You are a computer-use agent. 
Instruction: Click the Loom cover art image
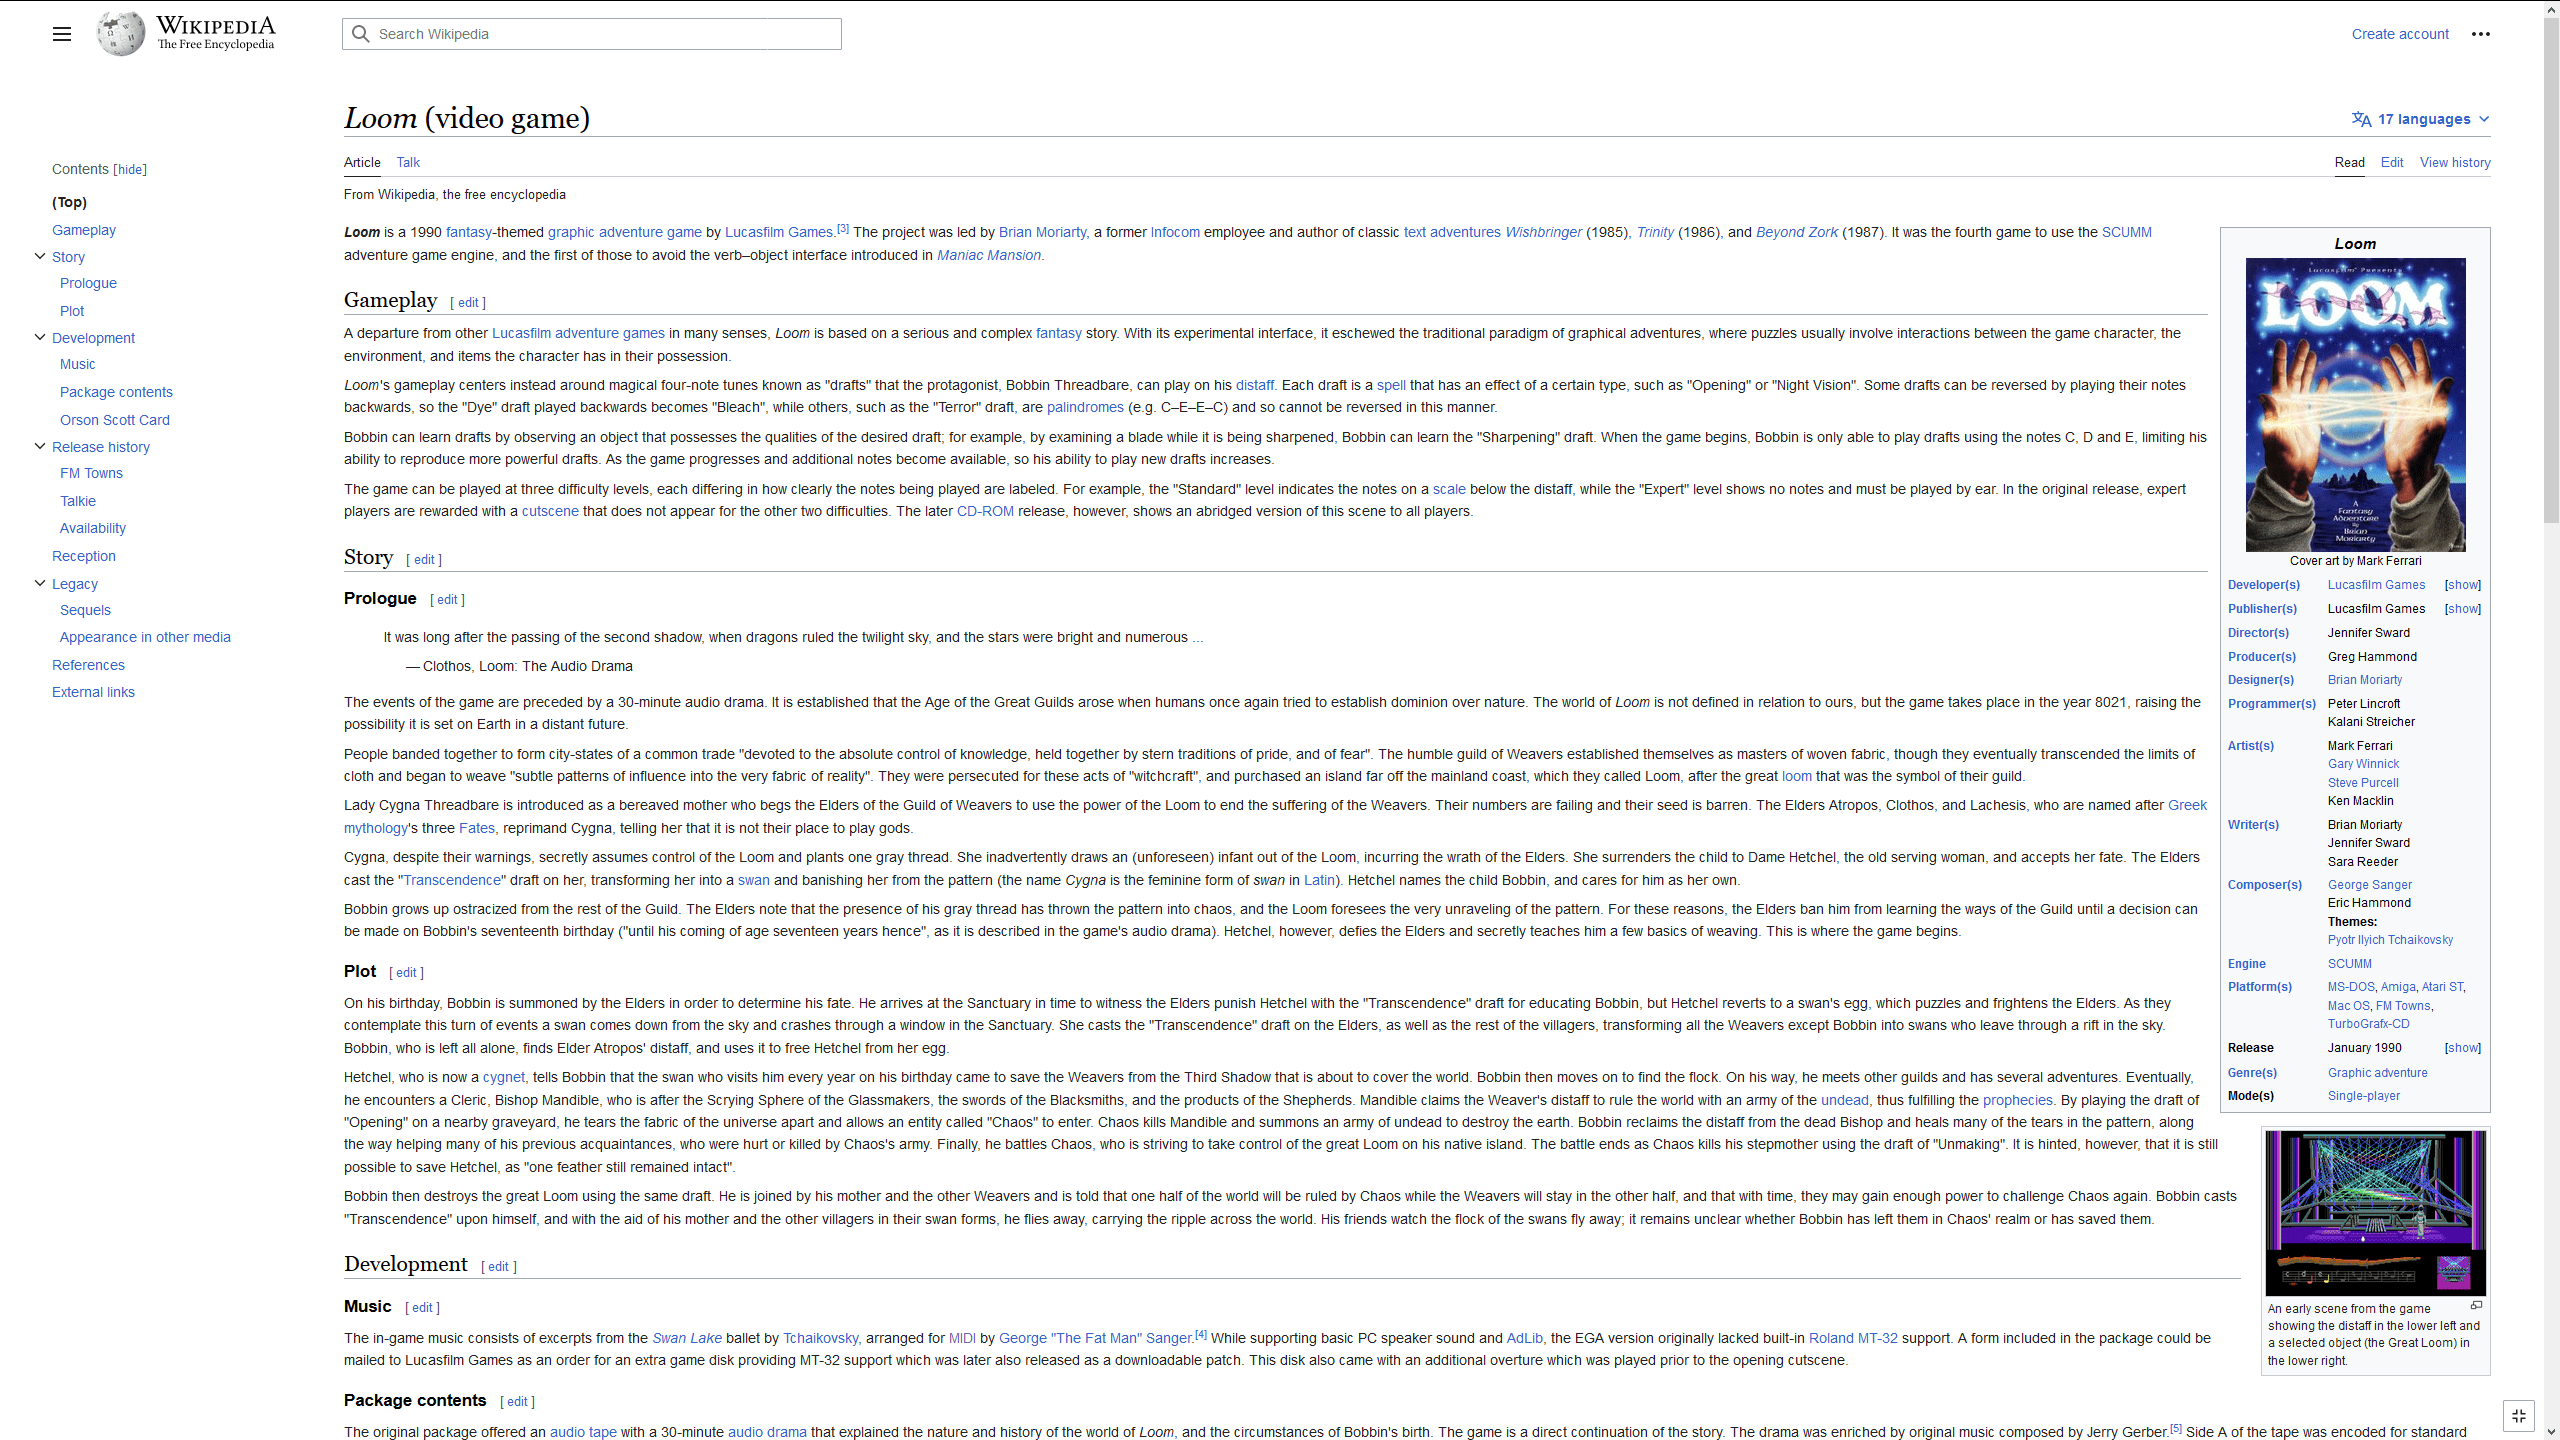point(2355,405)
